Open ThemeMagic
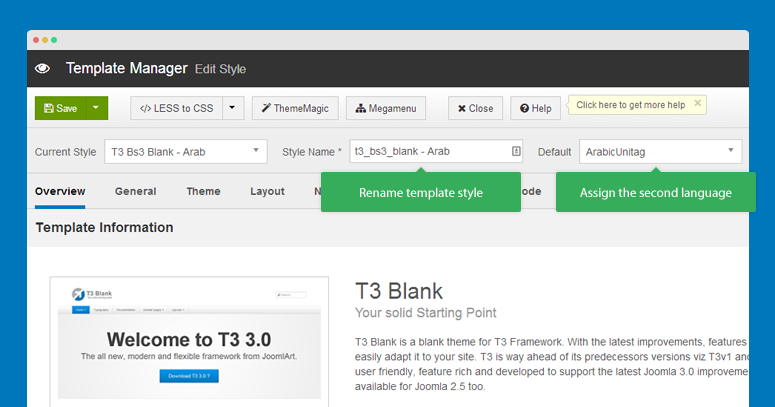The width and height of the screenshot is (775, 407). [x=295, y=108]
